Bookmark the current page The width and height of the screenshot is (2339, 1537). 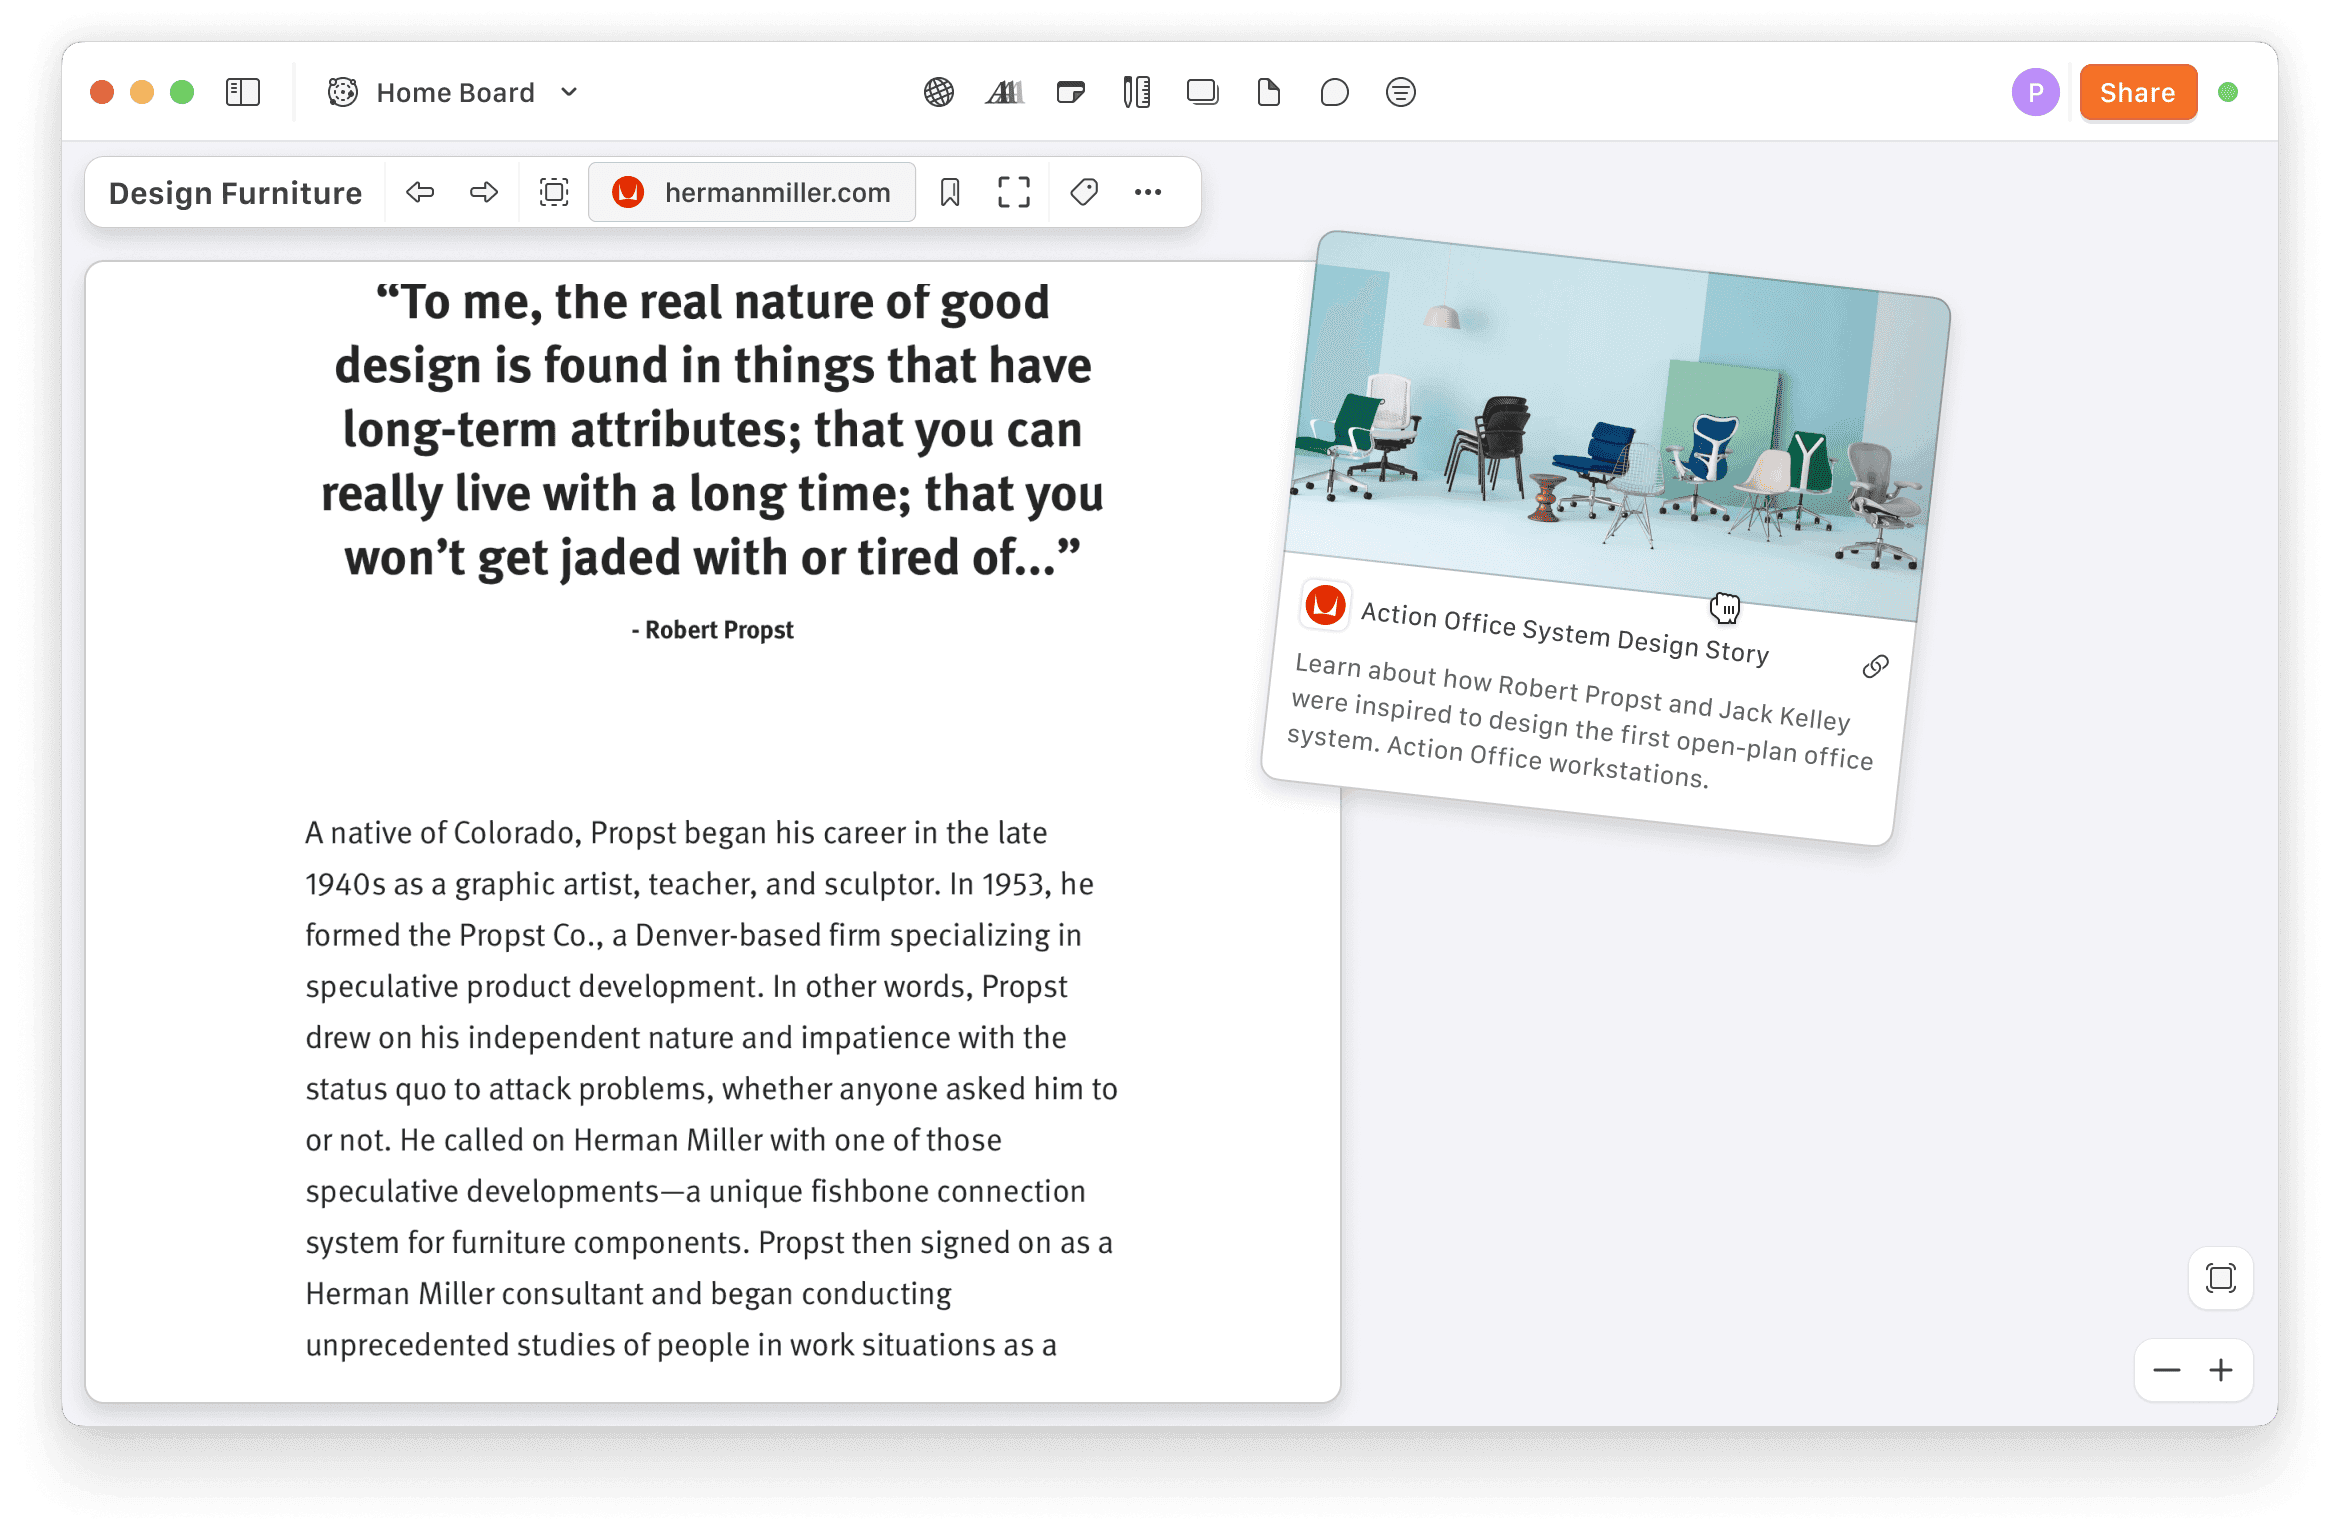(950, 192)
